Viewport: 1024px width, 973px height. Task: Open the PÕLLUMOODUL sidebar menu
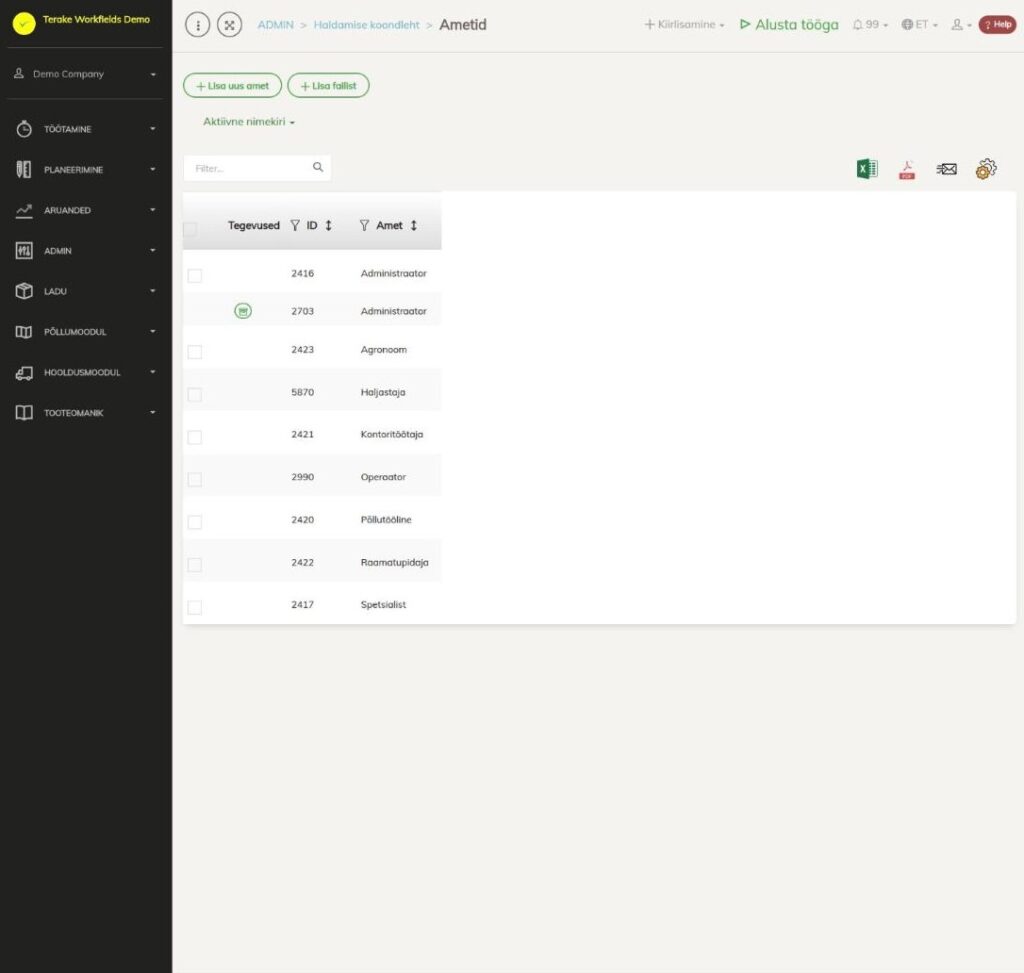point(86,332)
